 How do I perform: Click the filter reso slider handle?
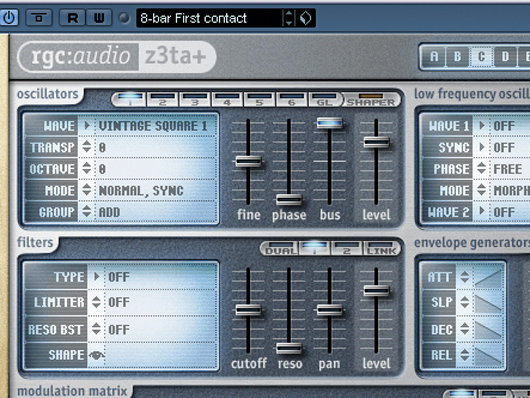[x=289, y=348]
